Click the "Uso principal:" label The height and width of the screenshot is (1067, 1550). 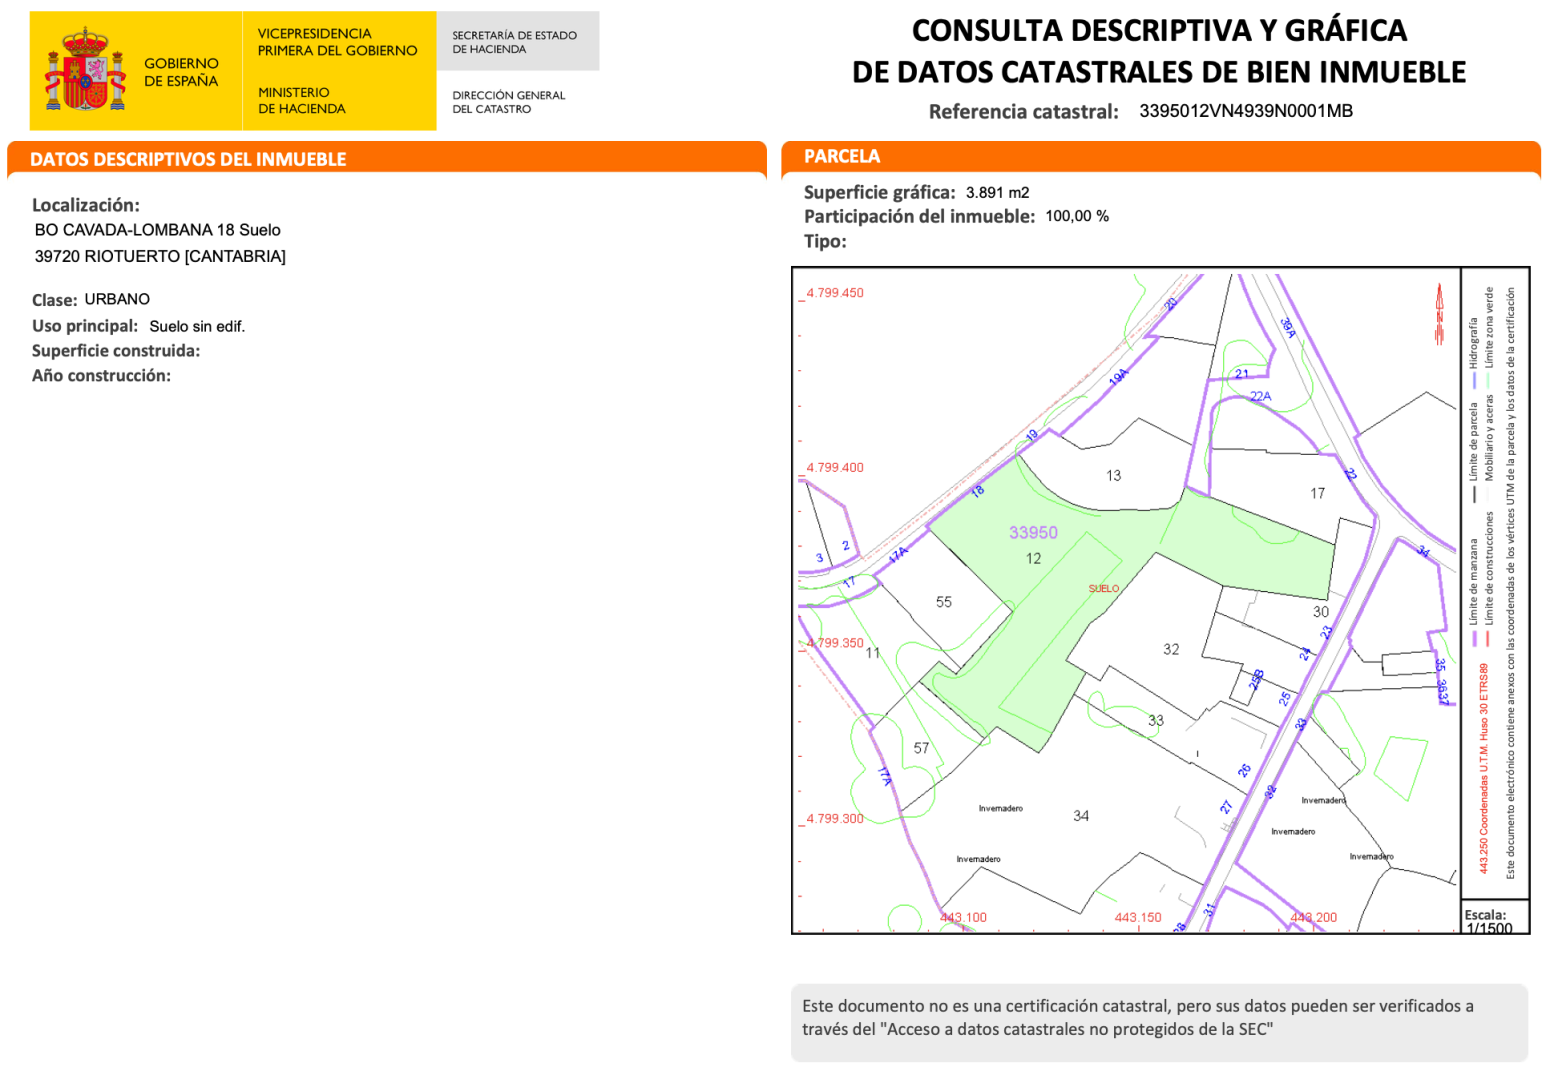pos(85,326)
